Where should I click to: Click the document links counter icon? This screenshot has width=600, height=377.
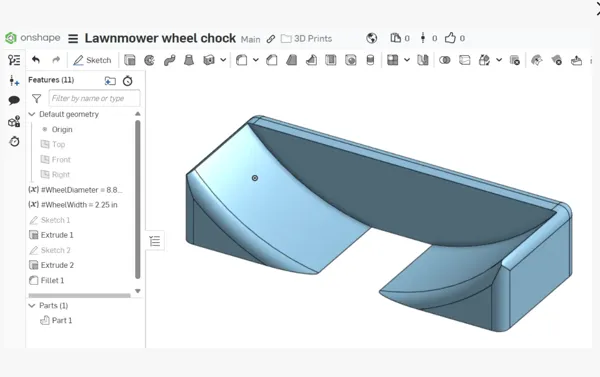(423, 38)
